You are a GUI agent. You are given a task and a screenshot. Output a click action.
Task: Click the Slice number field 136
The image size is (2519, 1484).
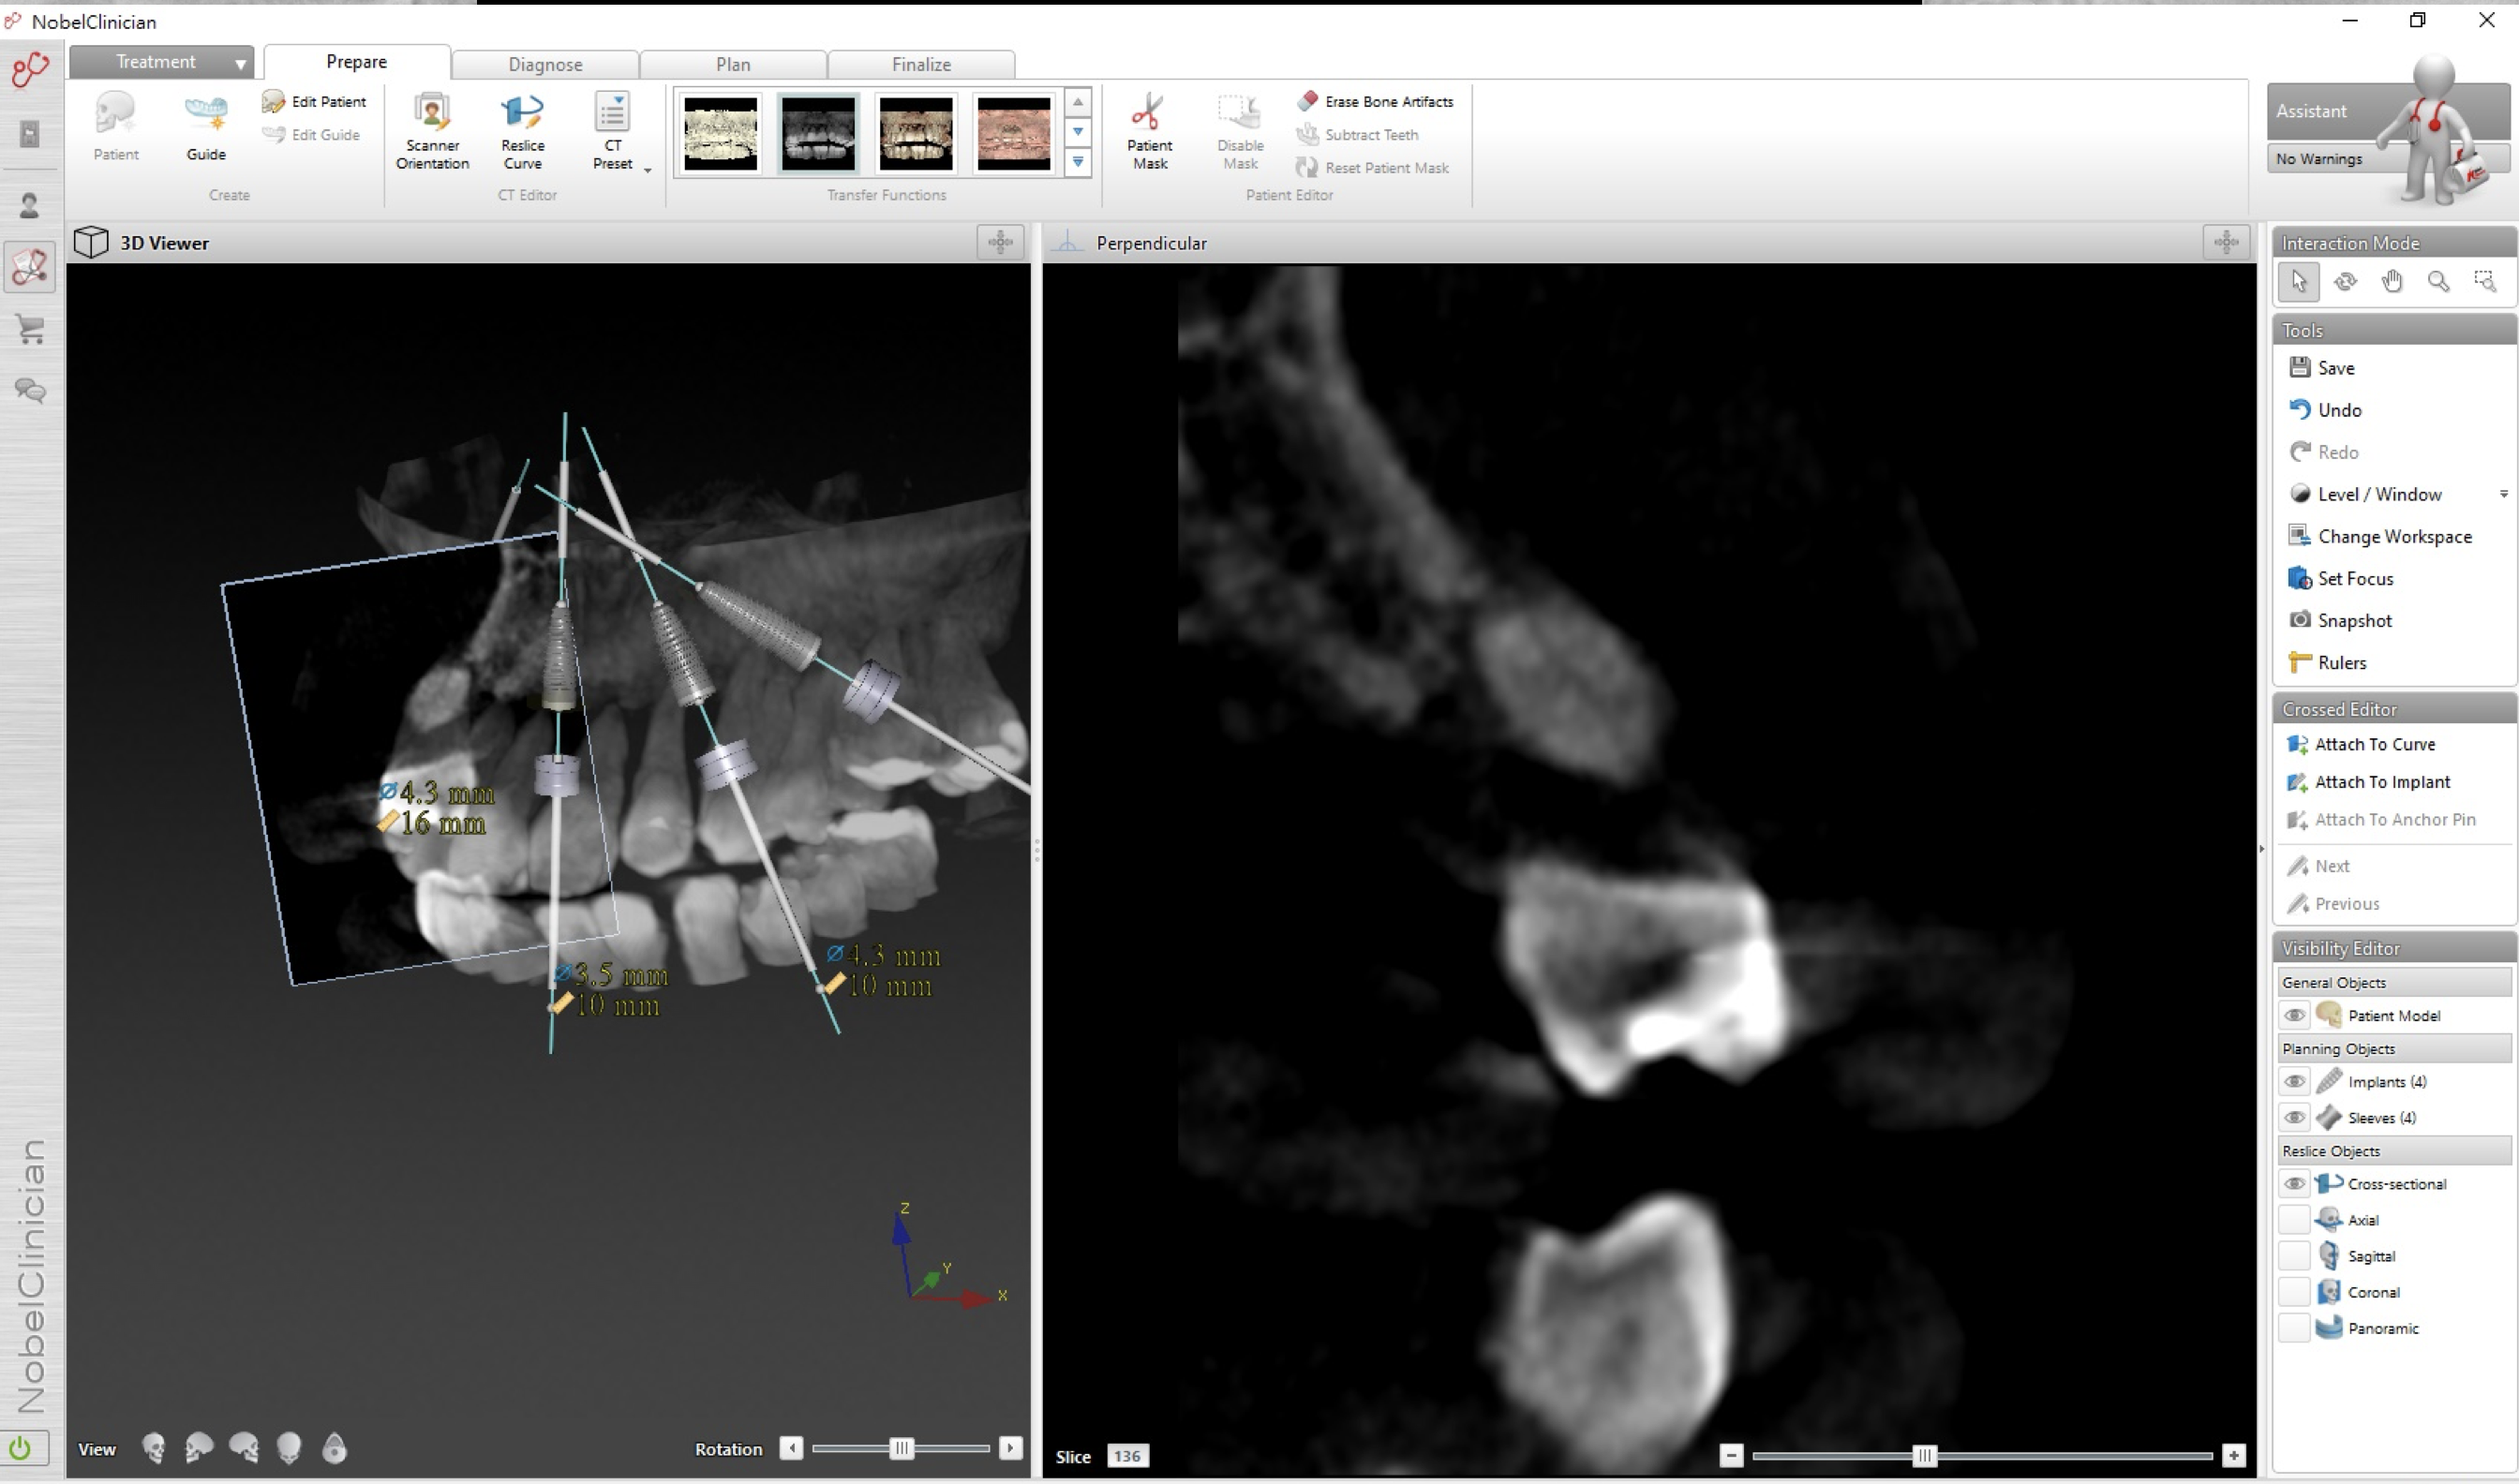(x=1128, y=1456)
